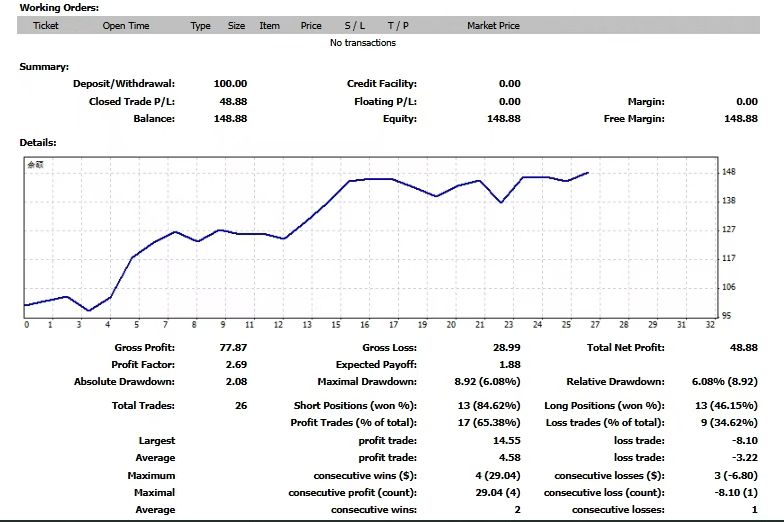Select Profit Trades value 17 (65.38%)
The height and width of the screenshot is (522, 784).
[489, 422]
